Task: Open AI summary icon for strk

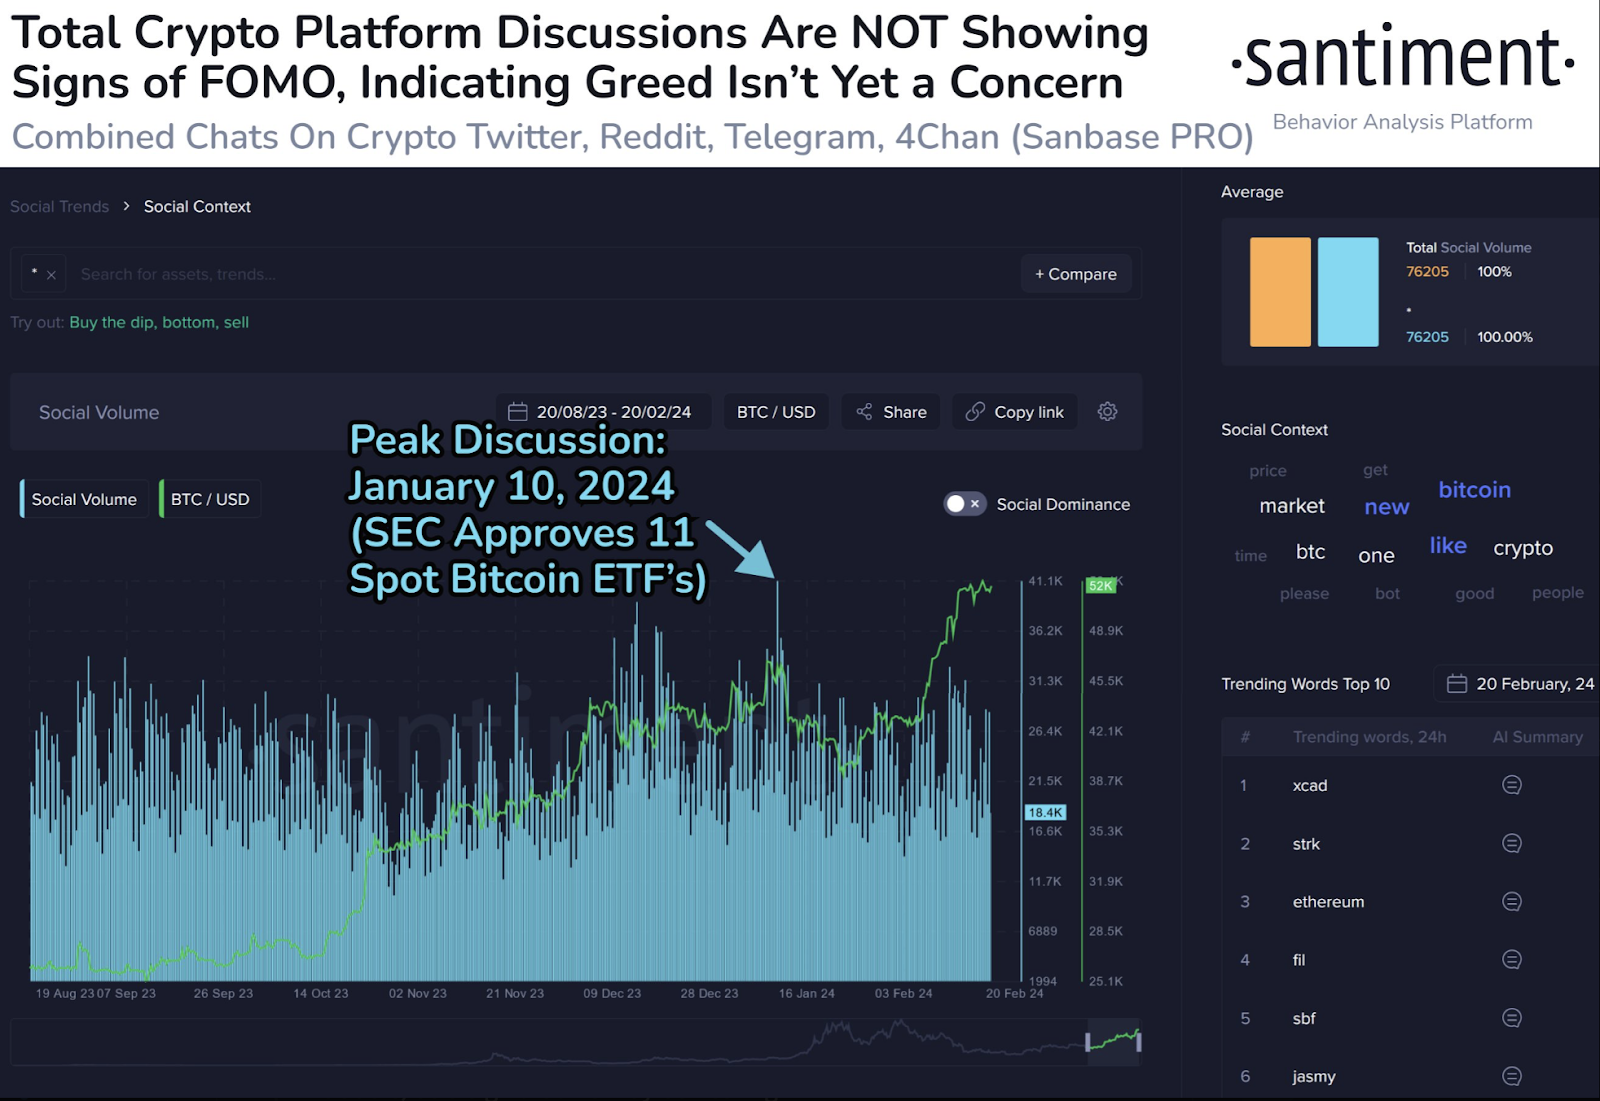Action: point(1512,843)
